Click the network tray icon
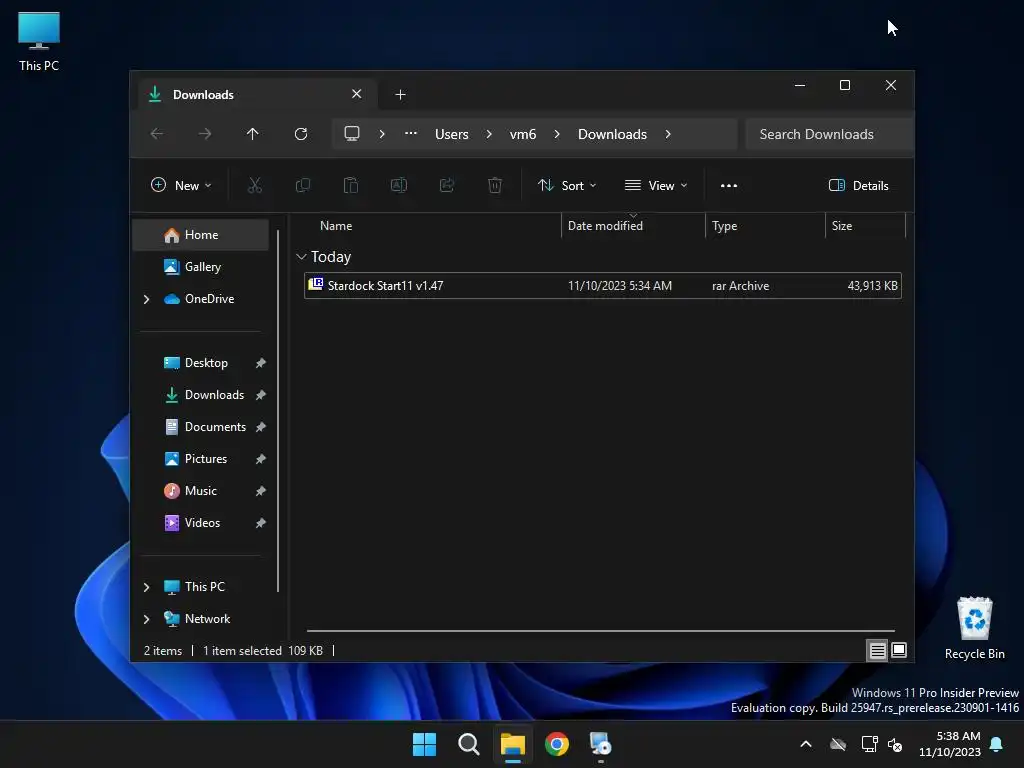The width and height of the screenshot is (1024, 768). click(869, 744)
